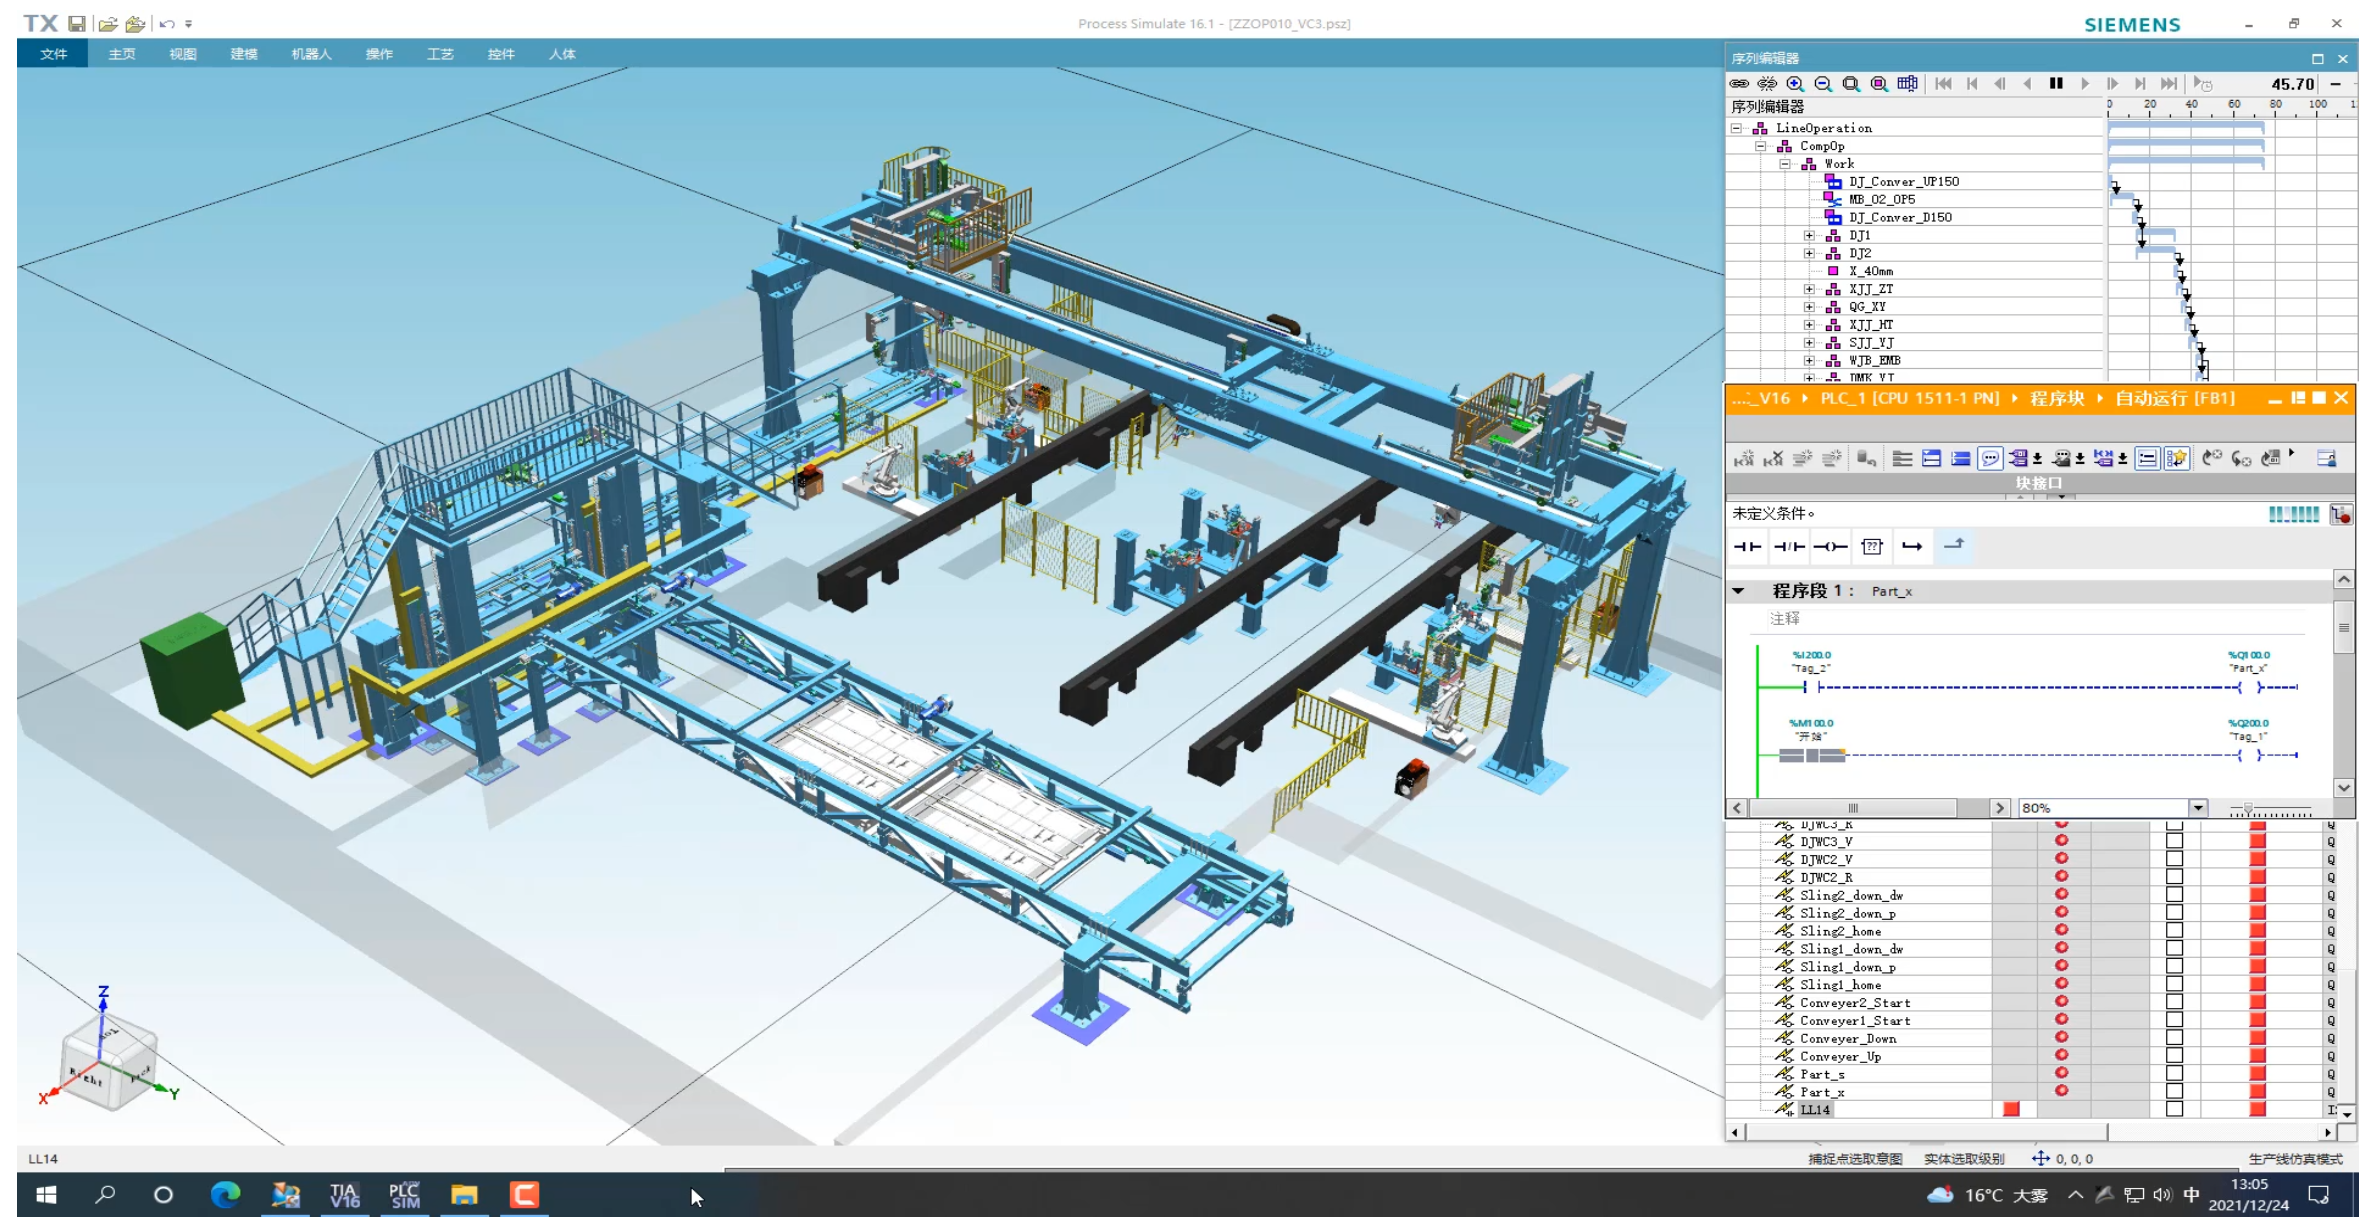Open the 文件 menu
This screenshot has width=2369, height=1227.
click(x=53, y=54)
